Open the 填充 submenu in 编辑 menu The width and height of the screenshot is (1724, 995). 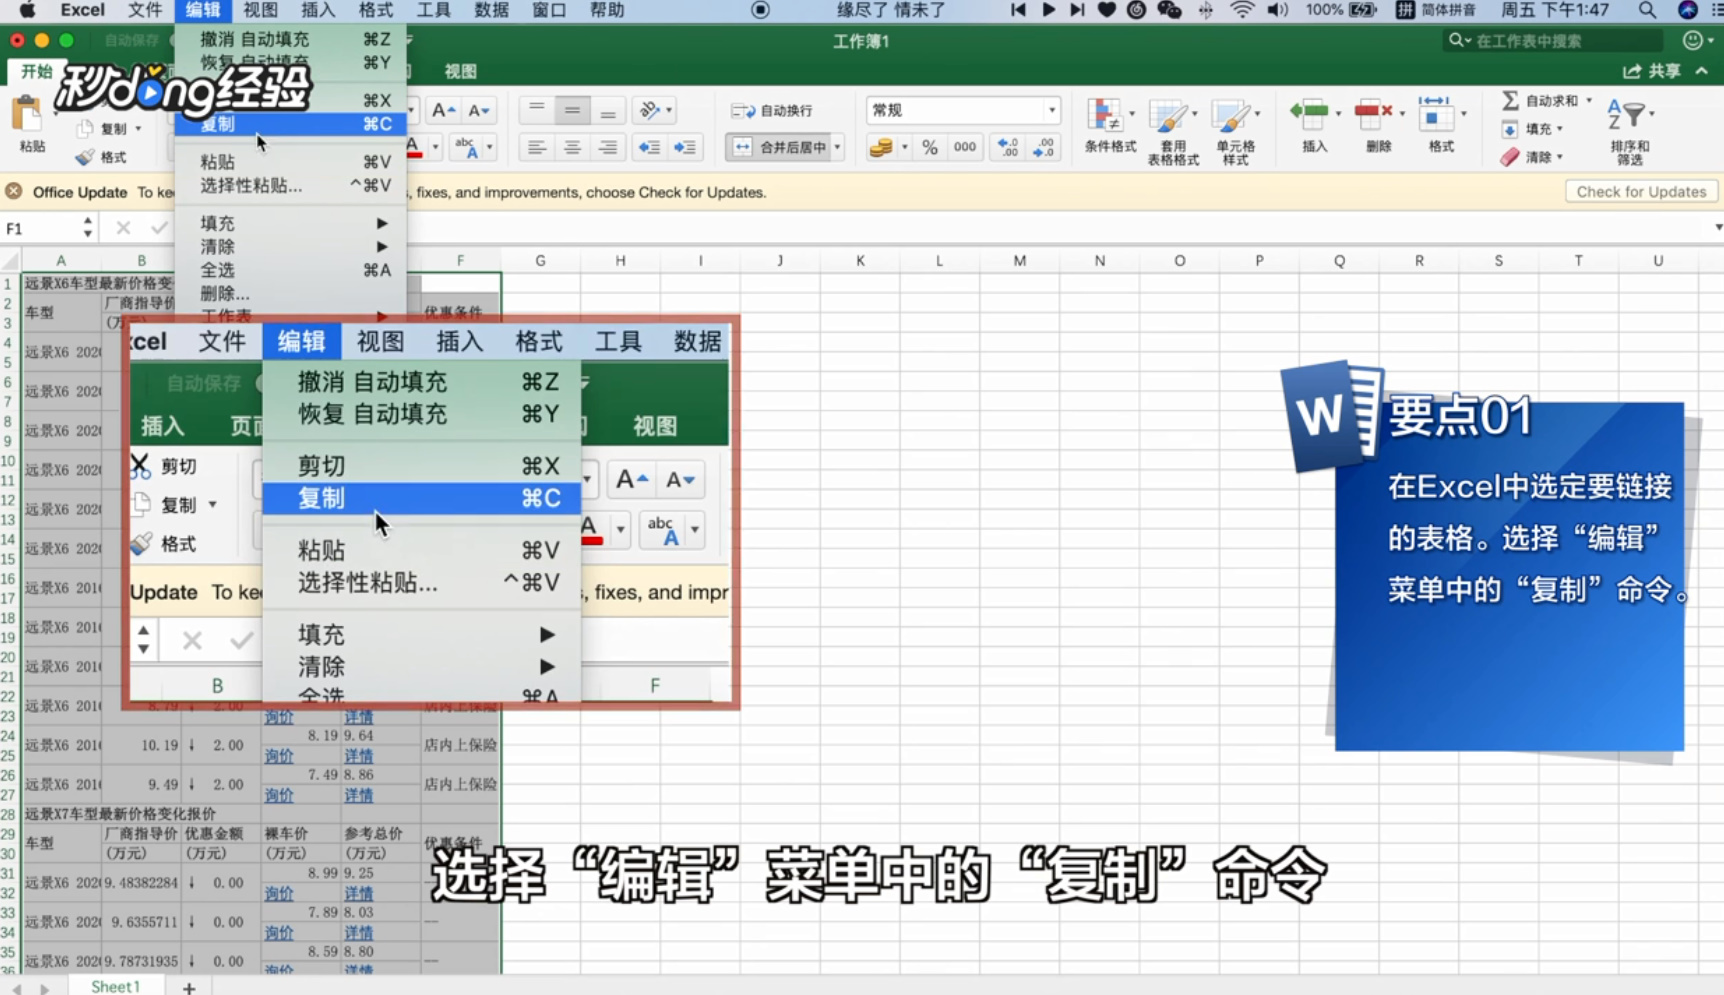(x=291, y=223)
